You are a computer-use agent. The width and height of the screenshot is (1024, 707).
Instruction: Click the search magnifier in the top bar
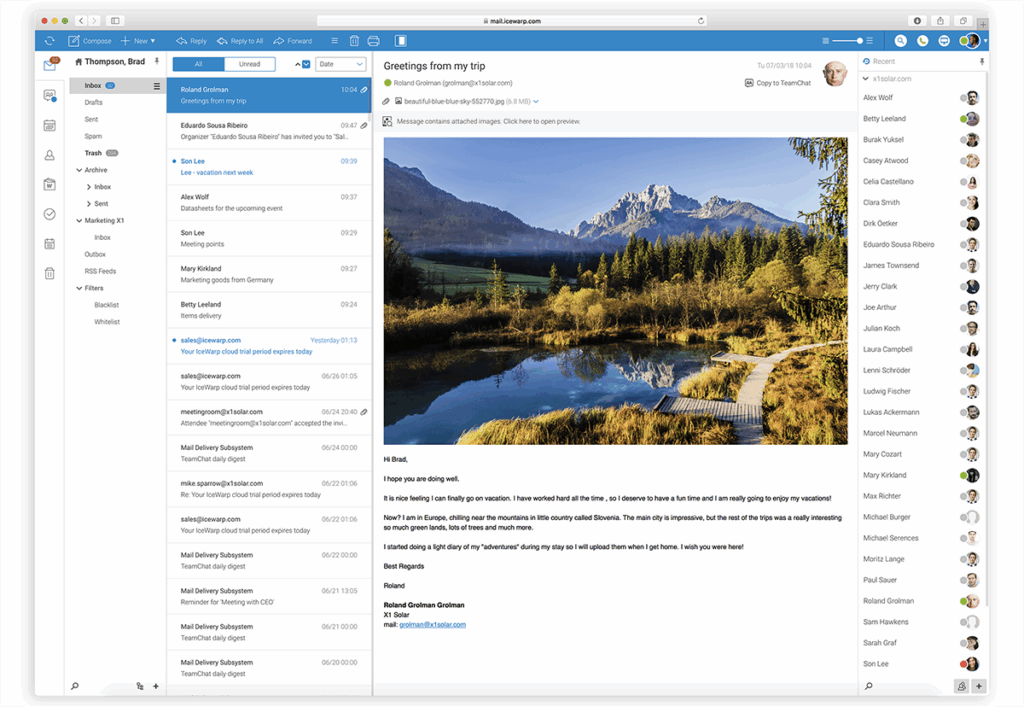(x=900, y=41)
